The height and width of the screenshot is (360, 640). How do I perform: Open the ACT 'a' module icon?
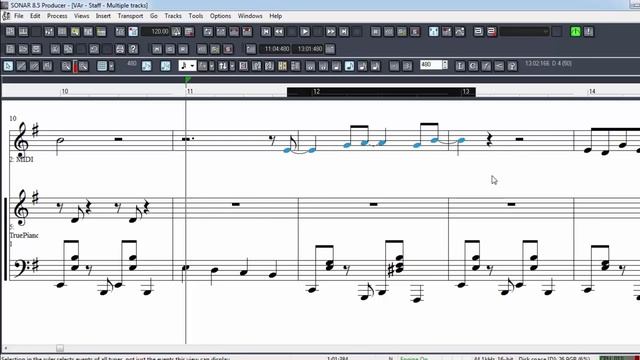tap(478, 31)
